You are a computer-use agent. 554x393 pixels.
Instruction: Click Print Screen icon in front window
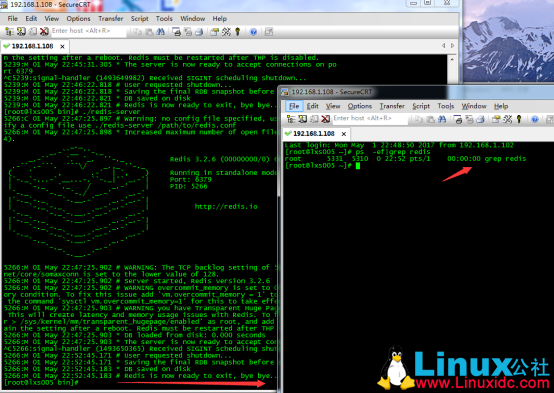click(458, 119)
